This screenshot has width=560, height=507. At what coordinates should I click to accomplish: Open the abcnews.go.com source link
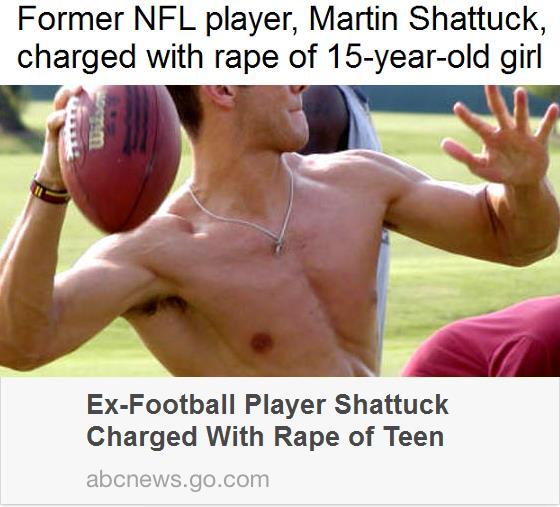pos(178,480)
